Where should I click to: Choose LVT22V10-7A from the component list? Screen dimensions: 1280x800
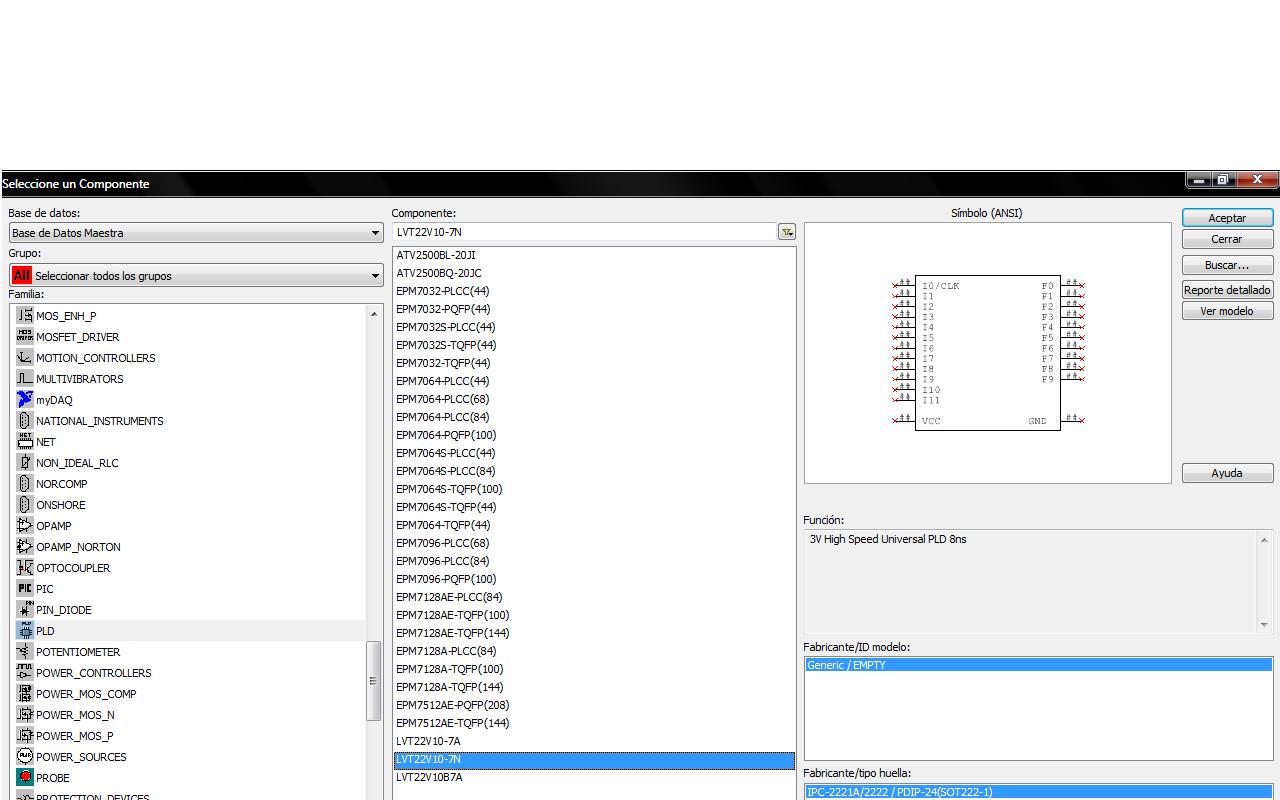click(428, 741)
